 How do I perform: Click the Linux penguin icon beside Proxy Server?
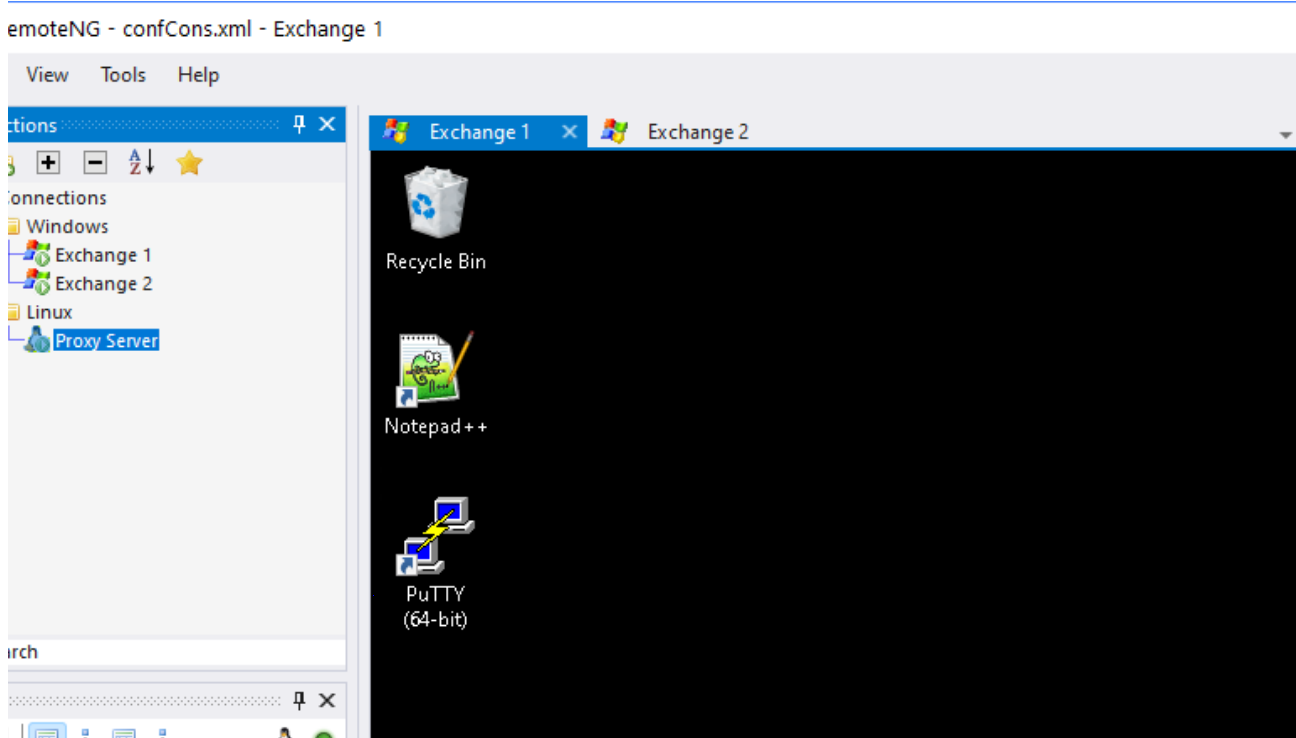[x=36, y=340]
